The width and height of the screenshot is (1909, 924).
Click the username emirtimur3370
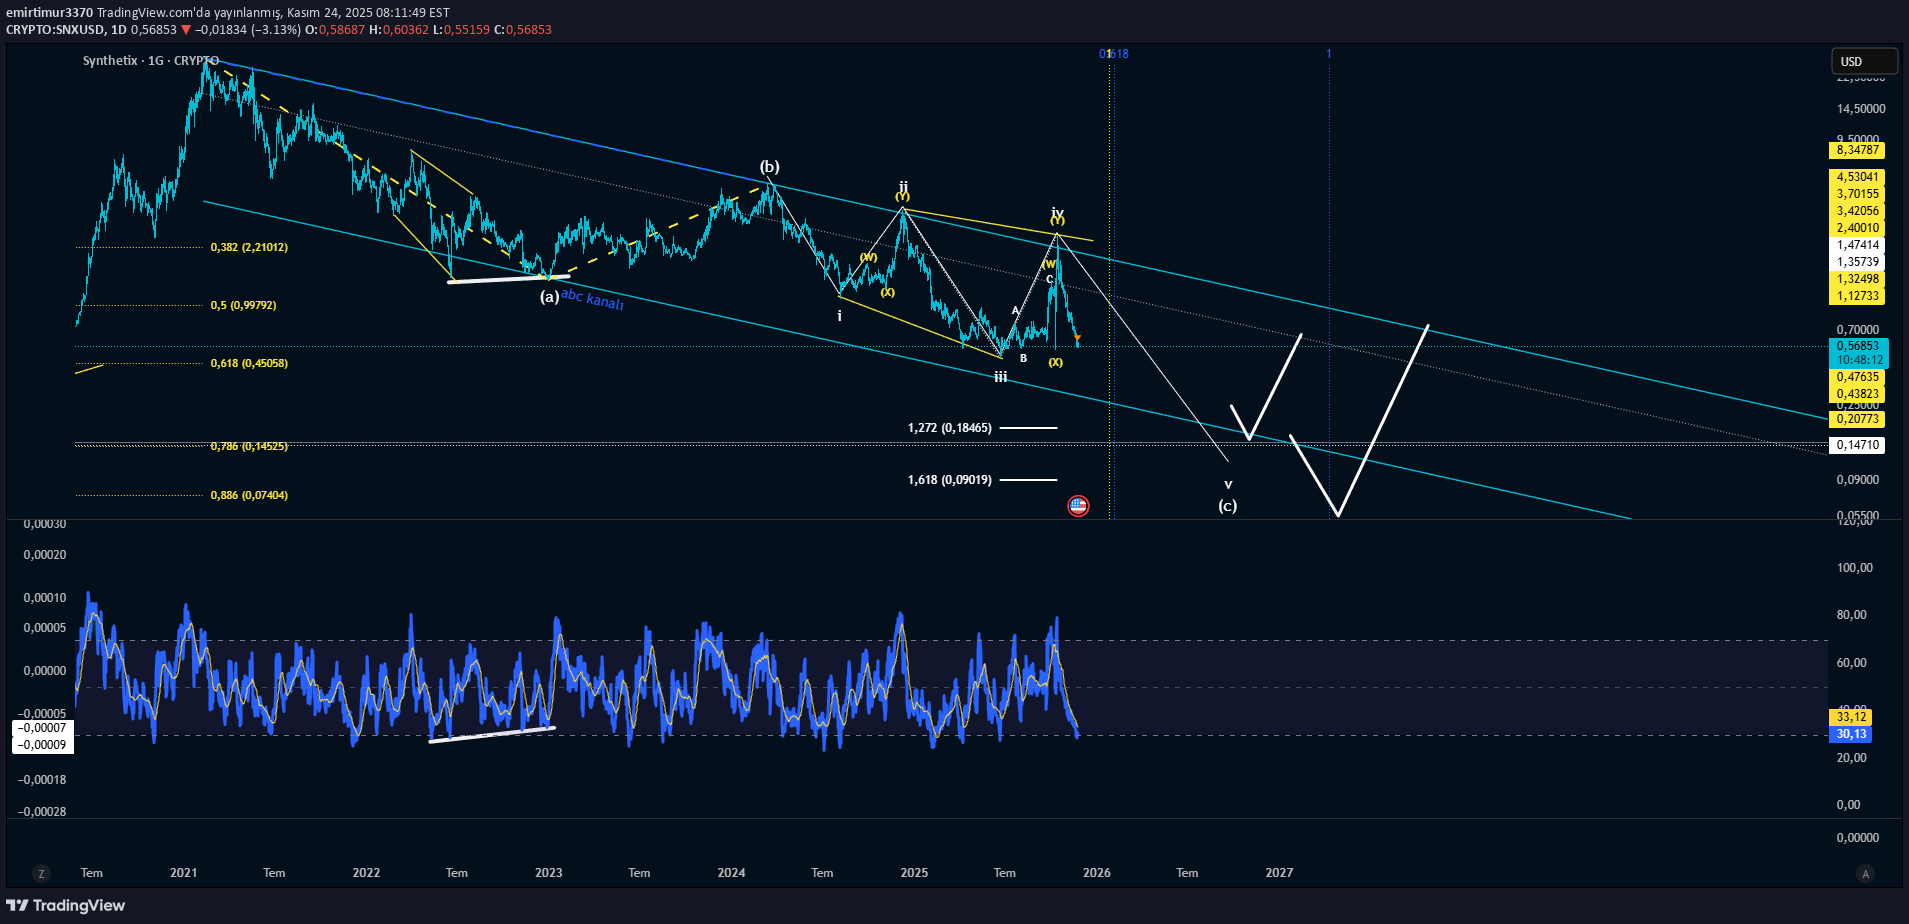click(x=48, y=12)
